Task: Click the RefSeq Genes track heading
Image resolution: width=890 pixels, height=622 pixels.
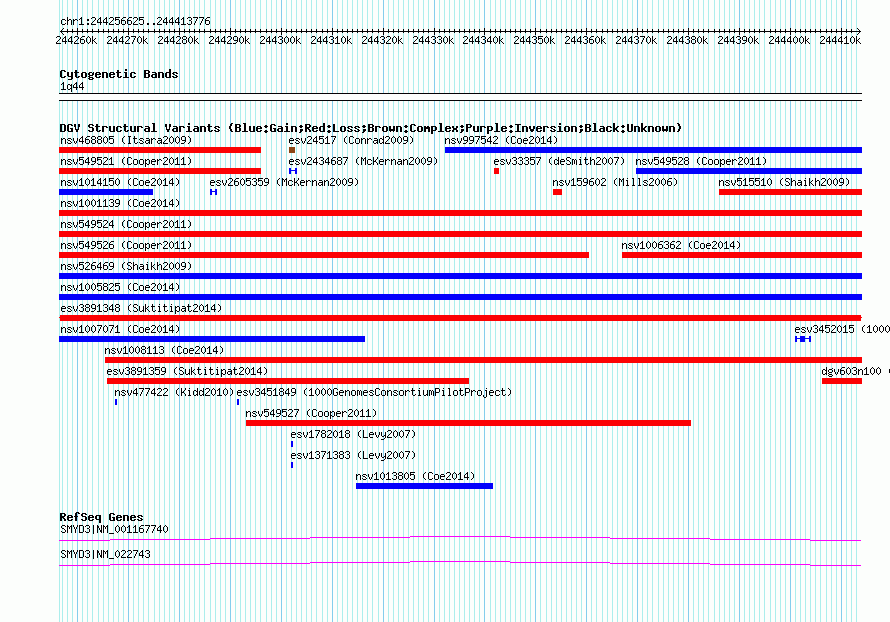Action: 102,517
